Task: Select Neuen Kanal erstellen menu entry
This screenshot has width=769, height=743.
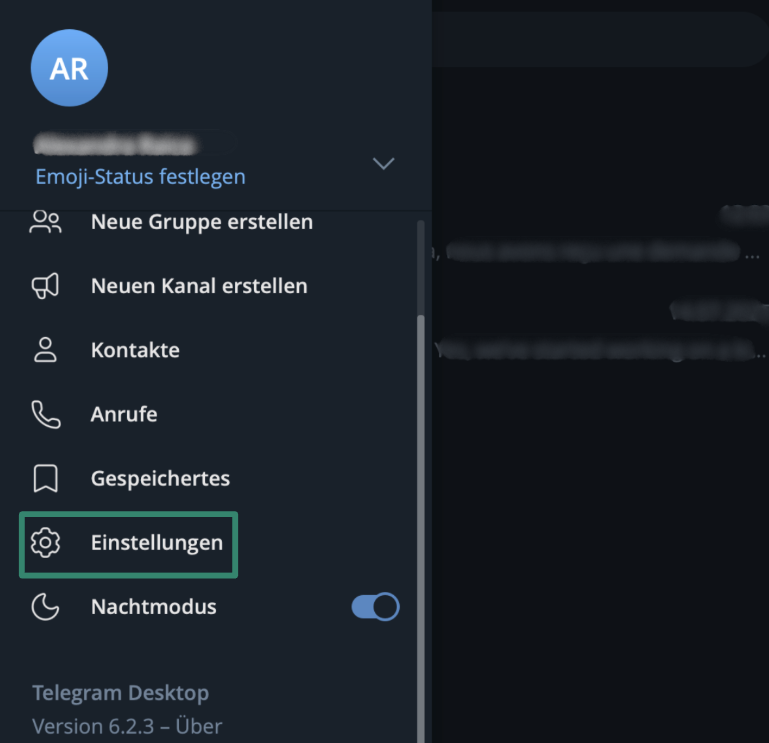Action: (199, 286)
